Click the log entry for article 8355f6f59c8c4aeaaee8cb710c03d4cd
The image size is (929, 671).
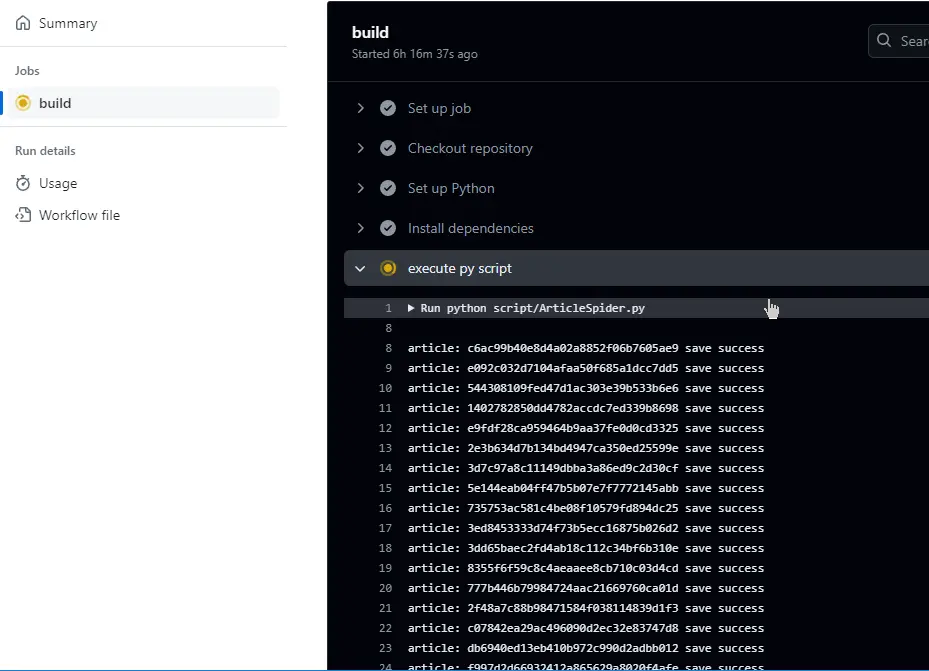[x=586, y=568]
